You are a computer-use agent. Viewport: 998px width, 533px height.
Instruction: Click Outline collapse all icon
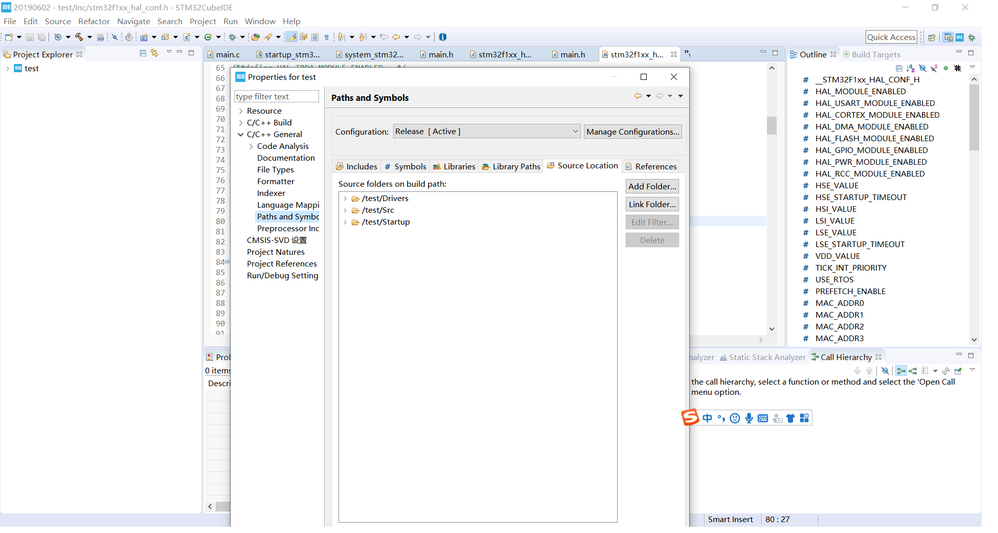(x=899, y=68)
